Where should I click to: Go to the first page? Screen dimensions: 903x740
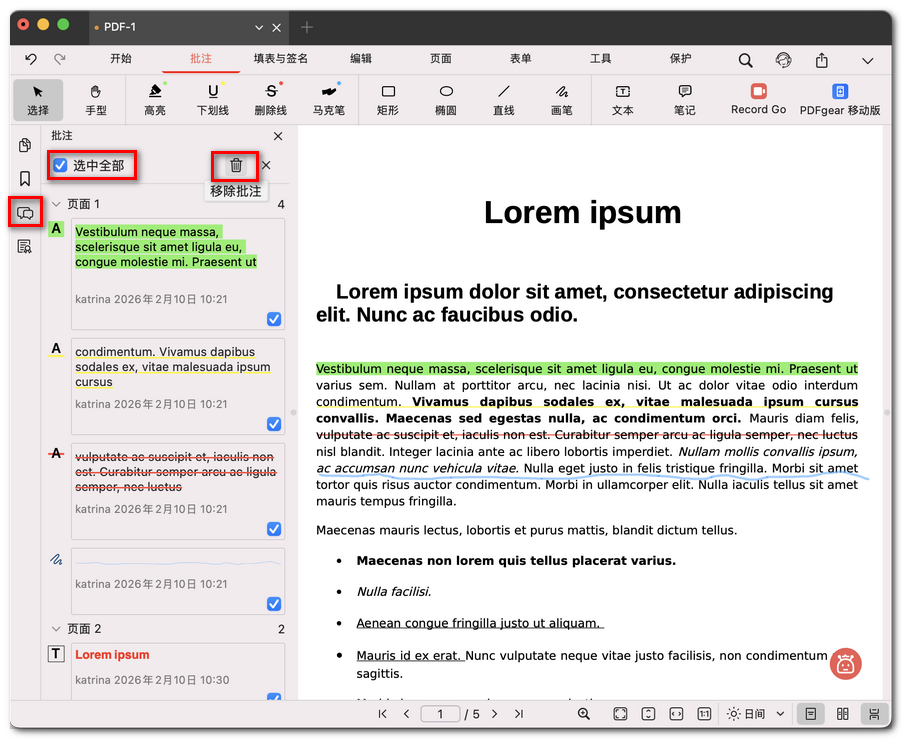coord(382,714)
